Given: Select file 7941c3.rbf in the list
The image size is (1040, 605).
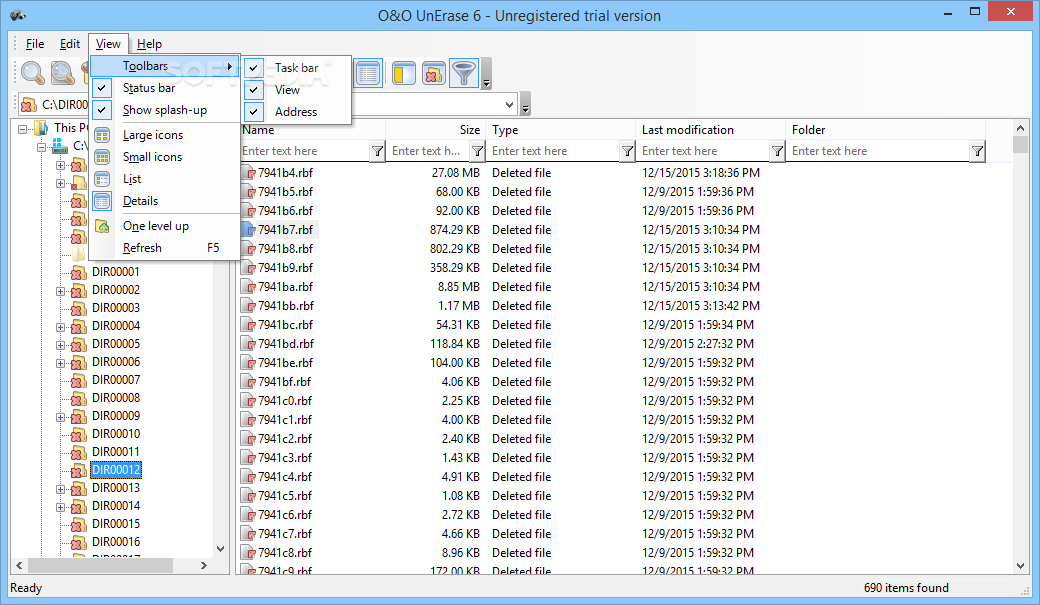Looking at the screenshot, I should pos(285,458).
